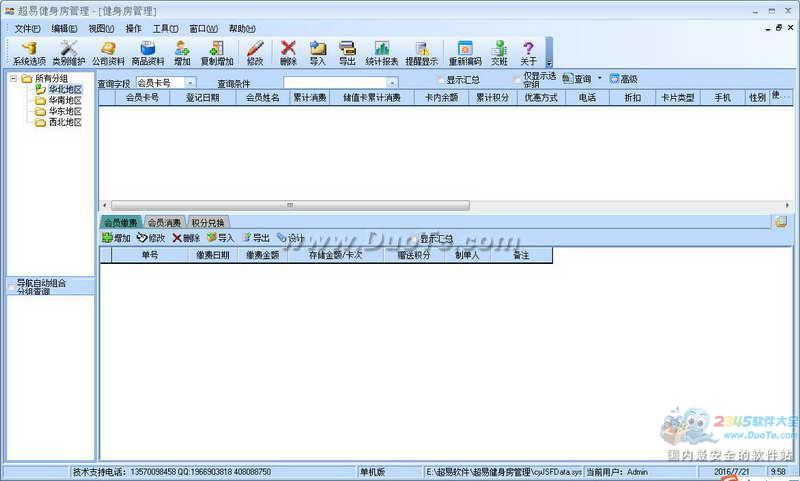This screenshot has height=481, width=800.
Task: Open 关于 about question-mark icon
Action: tap(528, 53)
